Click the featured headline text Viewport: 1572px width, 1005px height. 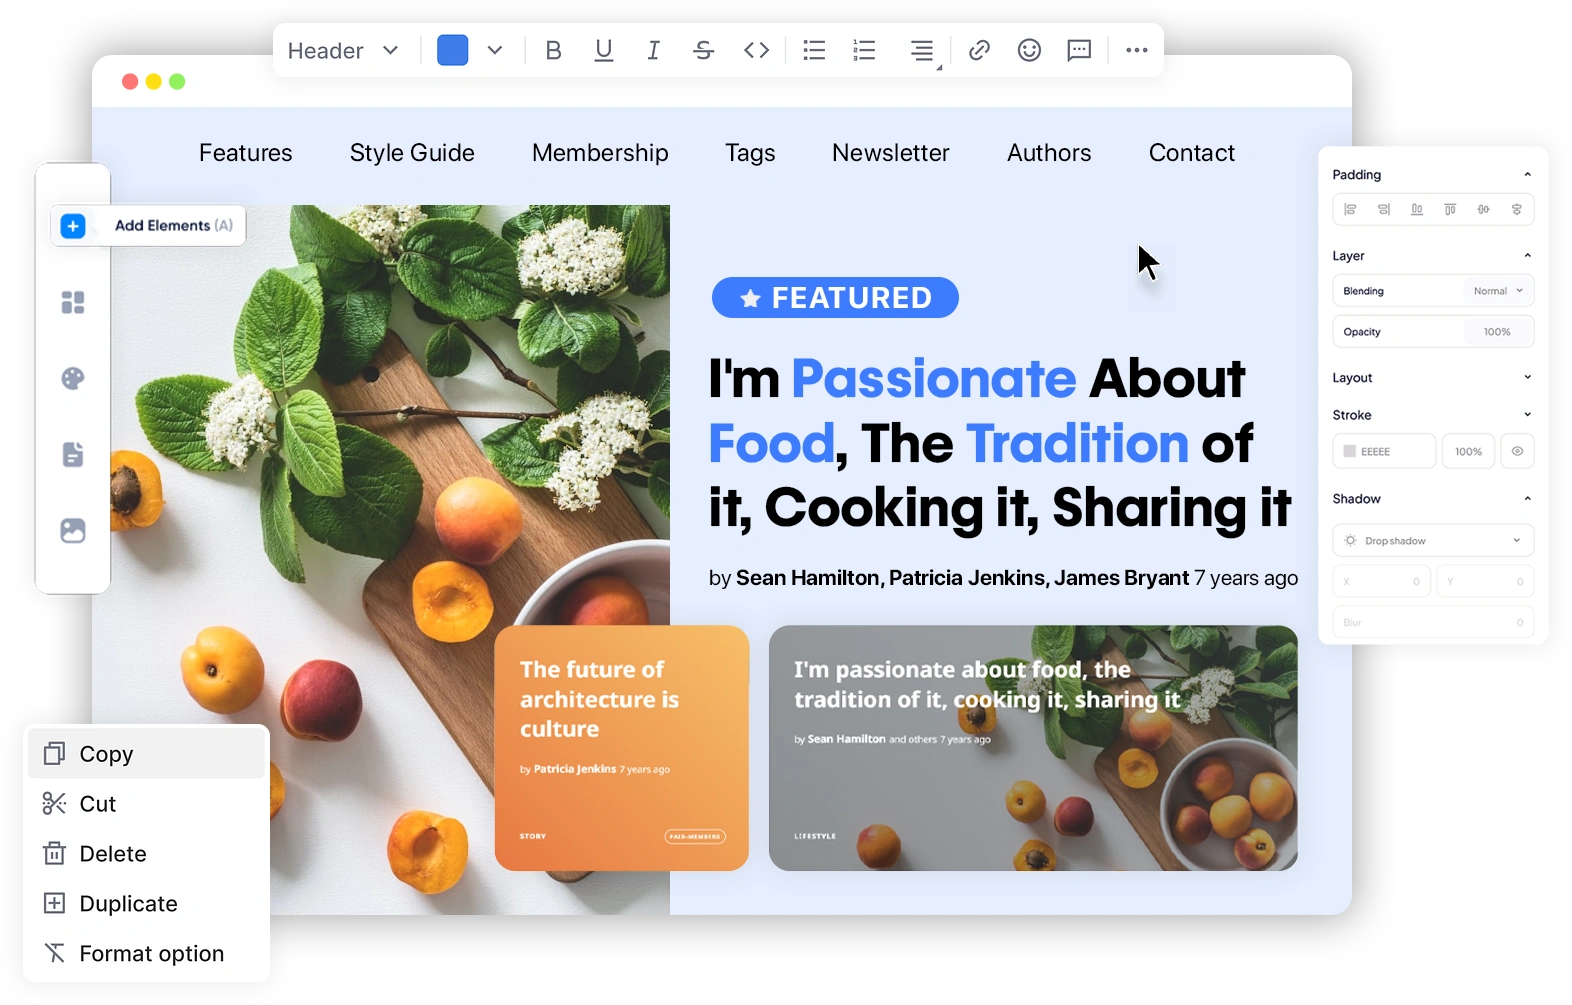point(1000,443)
